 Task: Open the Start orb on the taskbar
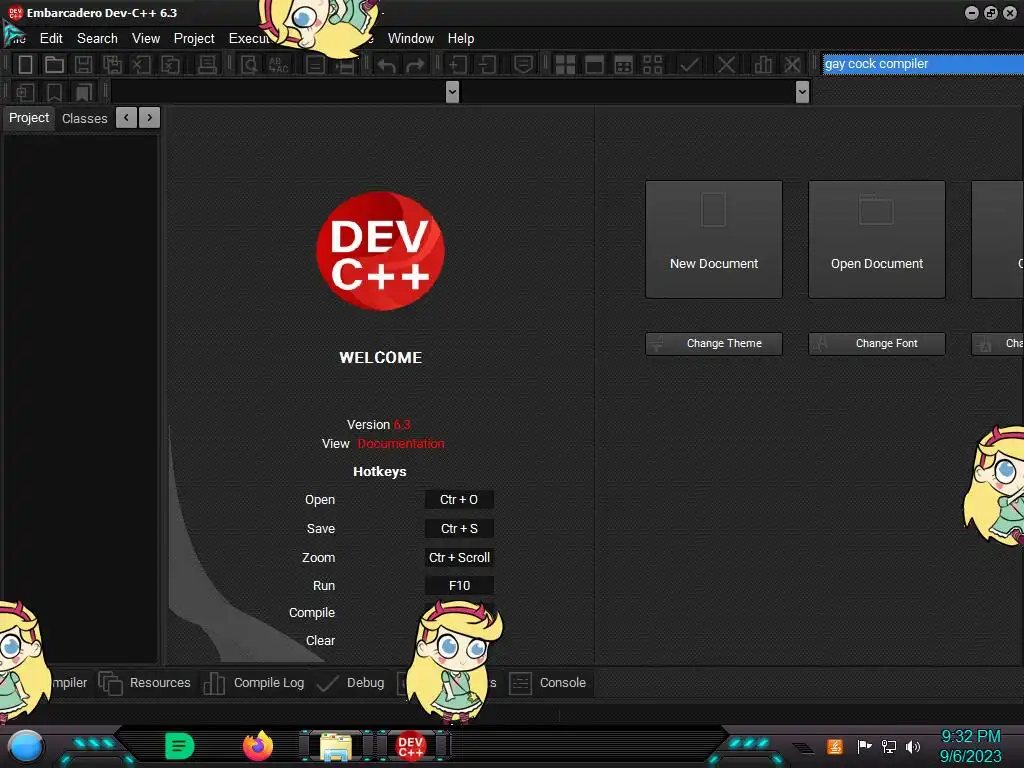coord(25,747)
